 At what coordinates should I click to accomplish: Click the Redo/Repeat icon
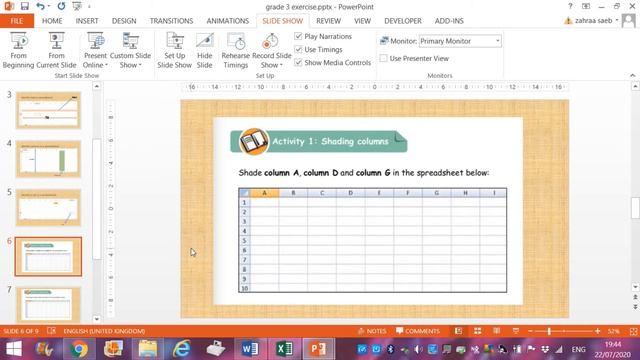point(61,7)
